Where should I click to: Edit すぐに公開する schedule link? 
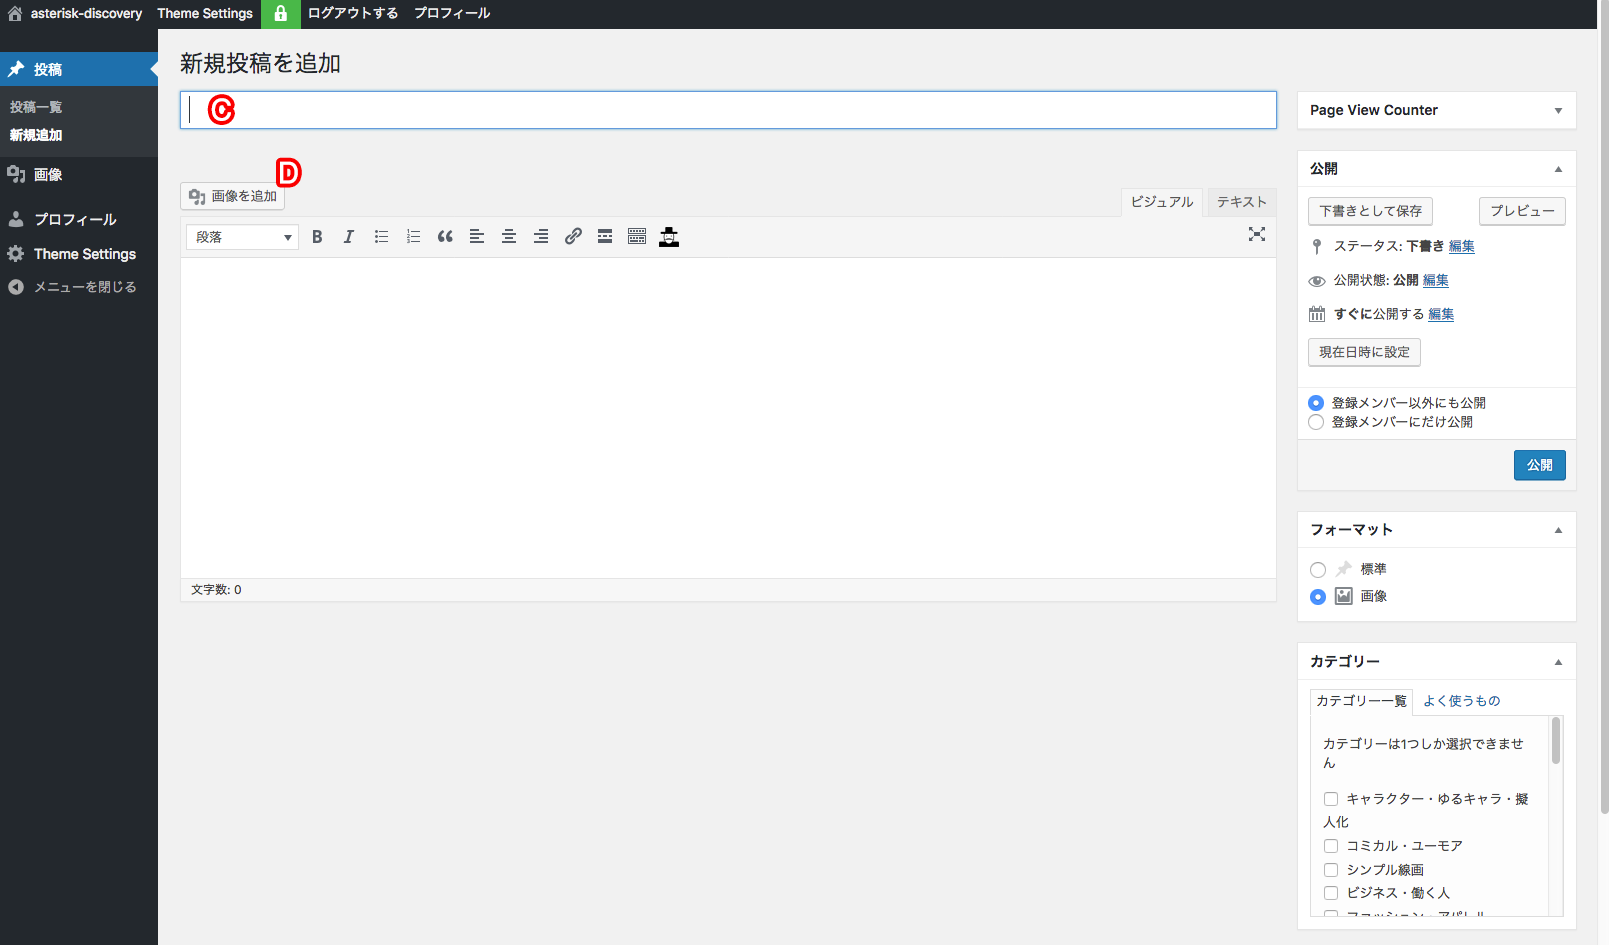tap(1441, 314)
